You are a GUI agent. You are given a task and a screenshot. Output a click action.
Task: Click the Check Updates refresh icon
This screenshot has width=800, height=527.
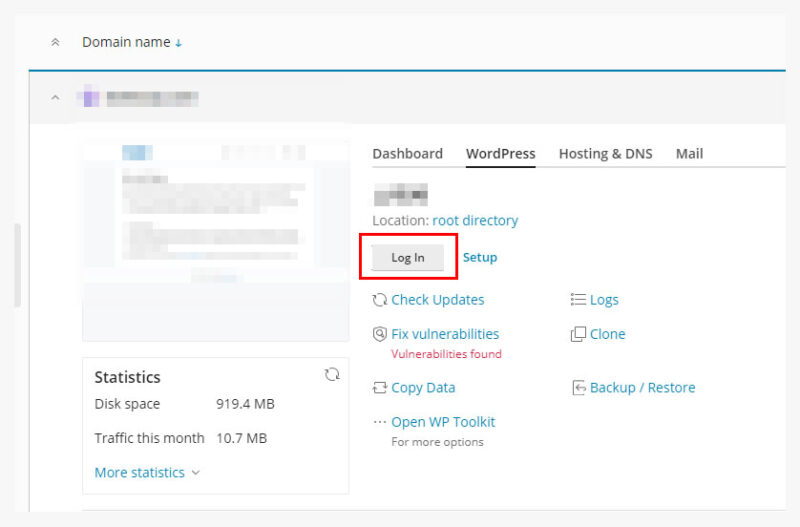[379, 300]
